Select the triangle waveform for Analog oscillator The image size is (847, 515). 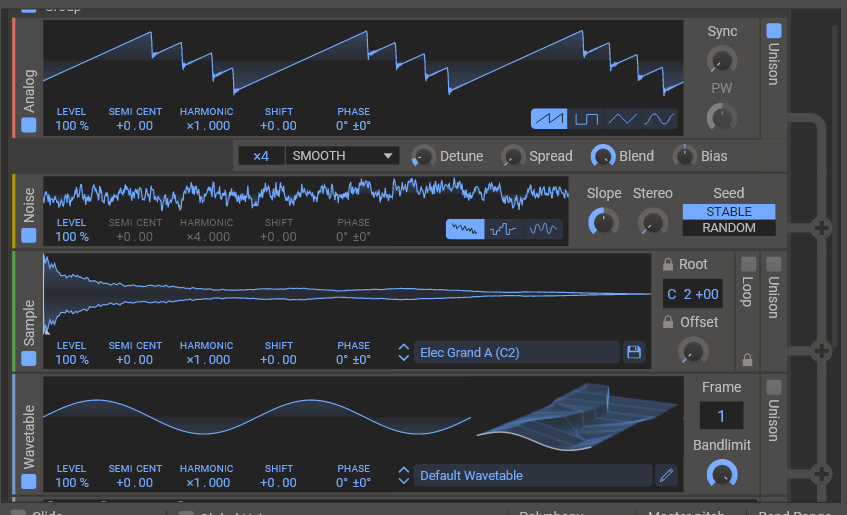tap(622, 118)
